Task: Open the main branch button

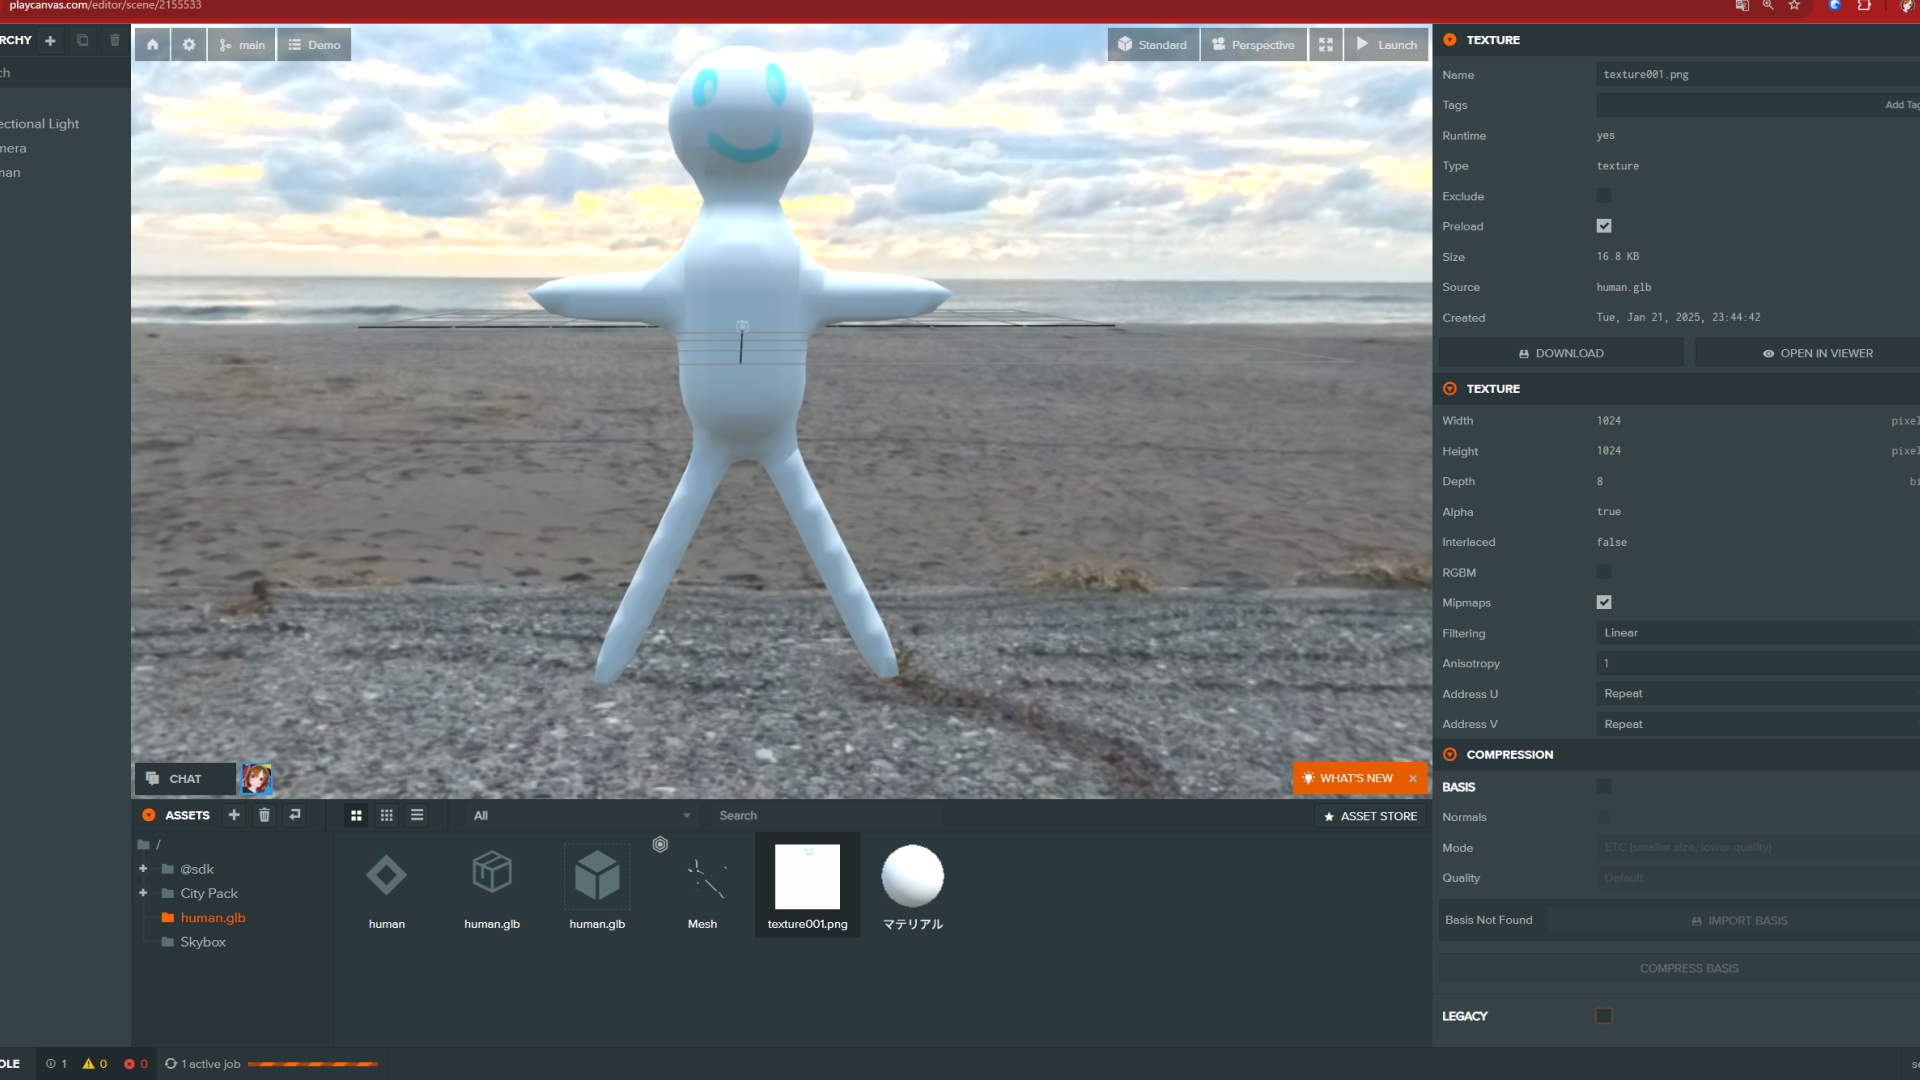Action: click(x=242, y=45)
